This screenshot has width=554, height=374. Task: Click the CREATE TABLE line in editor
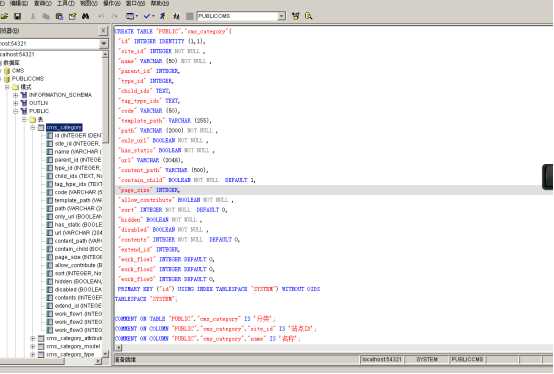(173, 31)
